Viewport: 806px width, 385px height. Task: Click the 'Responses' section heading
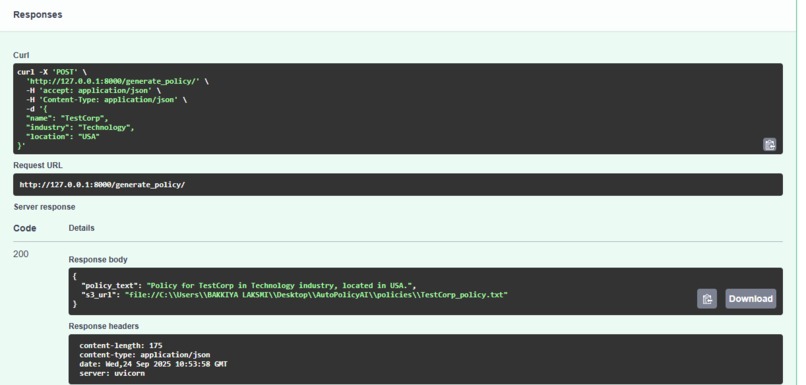(38, 15)
